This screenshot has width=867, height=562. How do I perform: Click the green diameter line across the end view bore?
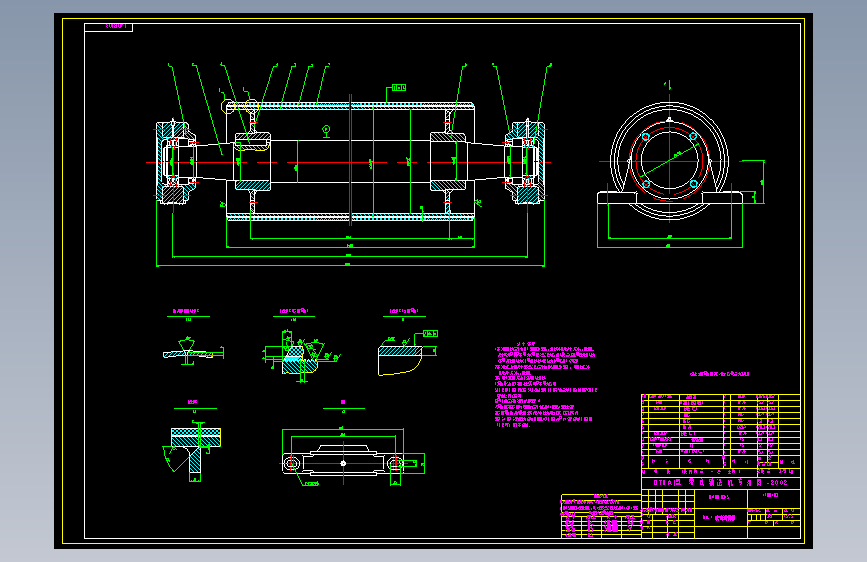[670, 162]
